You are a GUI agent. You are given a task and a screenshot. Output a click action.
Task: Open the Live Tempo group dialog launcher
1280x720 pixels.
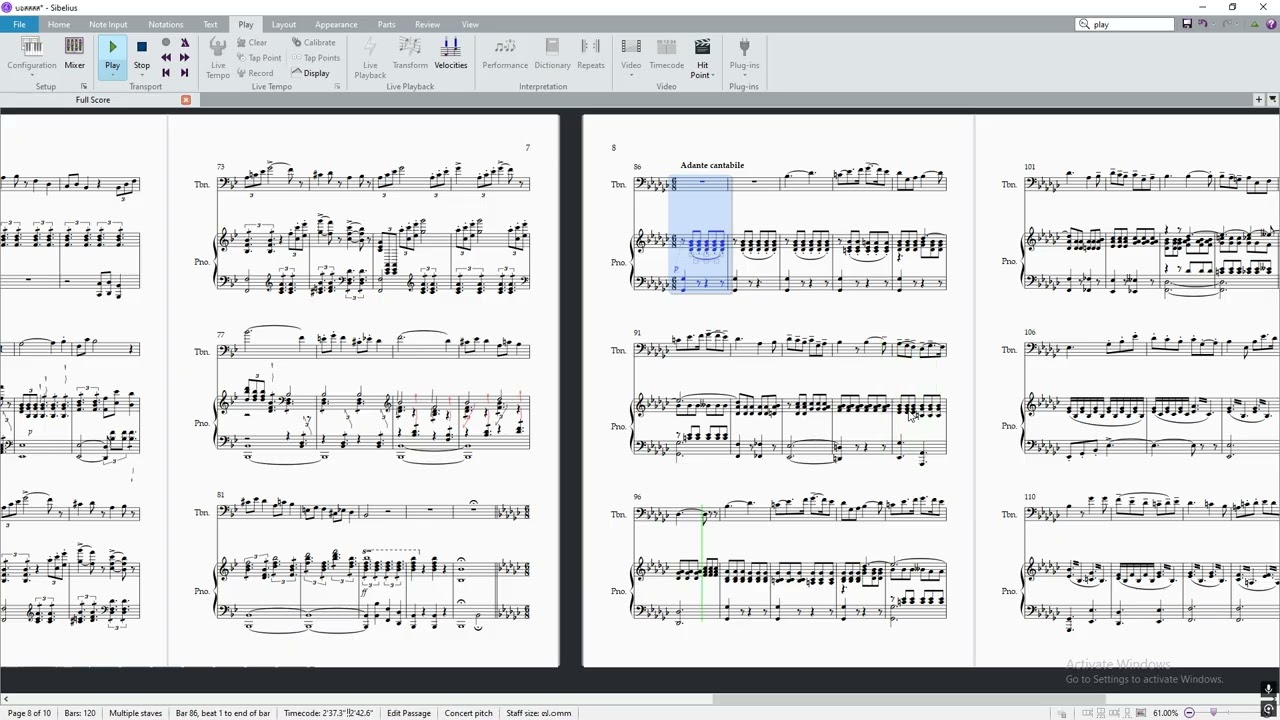click(x=337, y=87)
